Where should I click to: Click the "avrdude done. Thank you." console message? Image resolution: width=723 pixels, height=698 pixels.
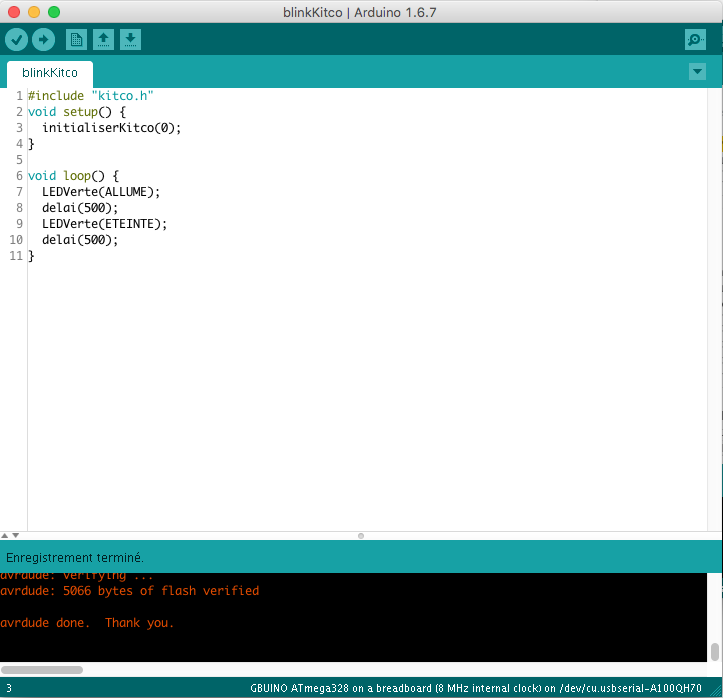(87, 623)
